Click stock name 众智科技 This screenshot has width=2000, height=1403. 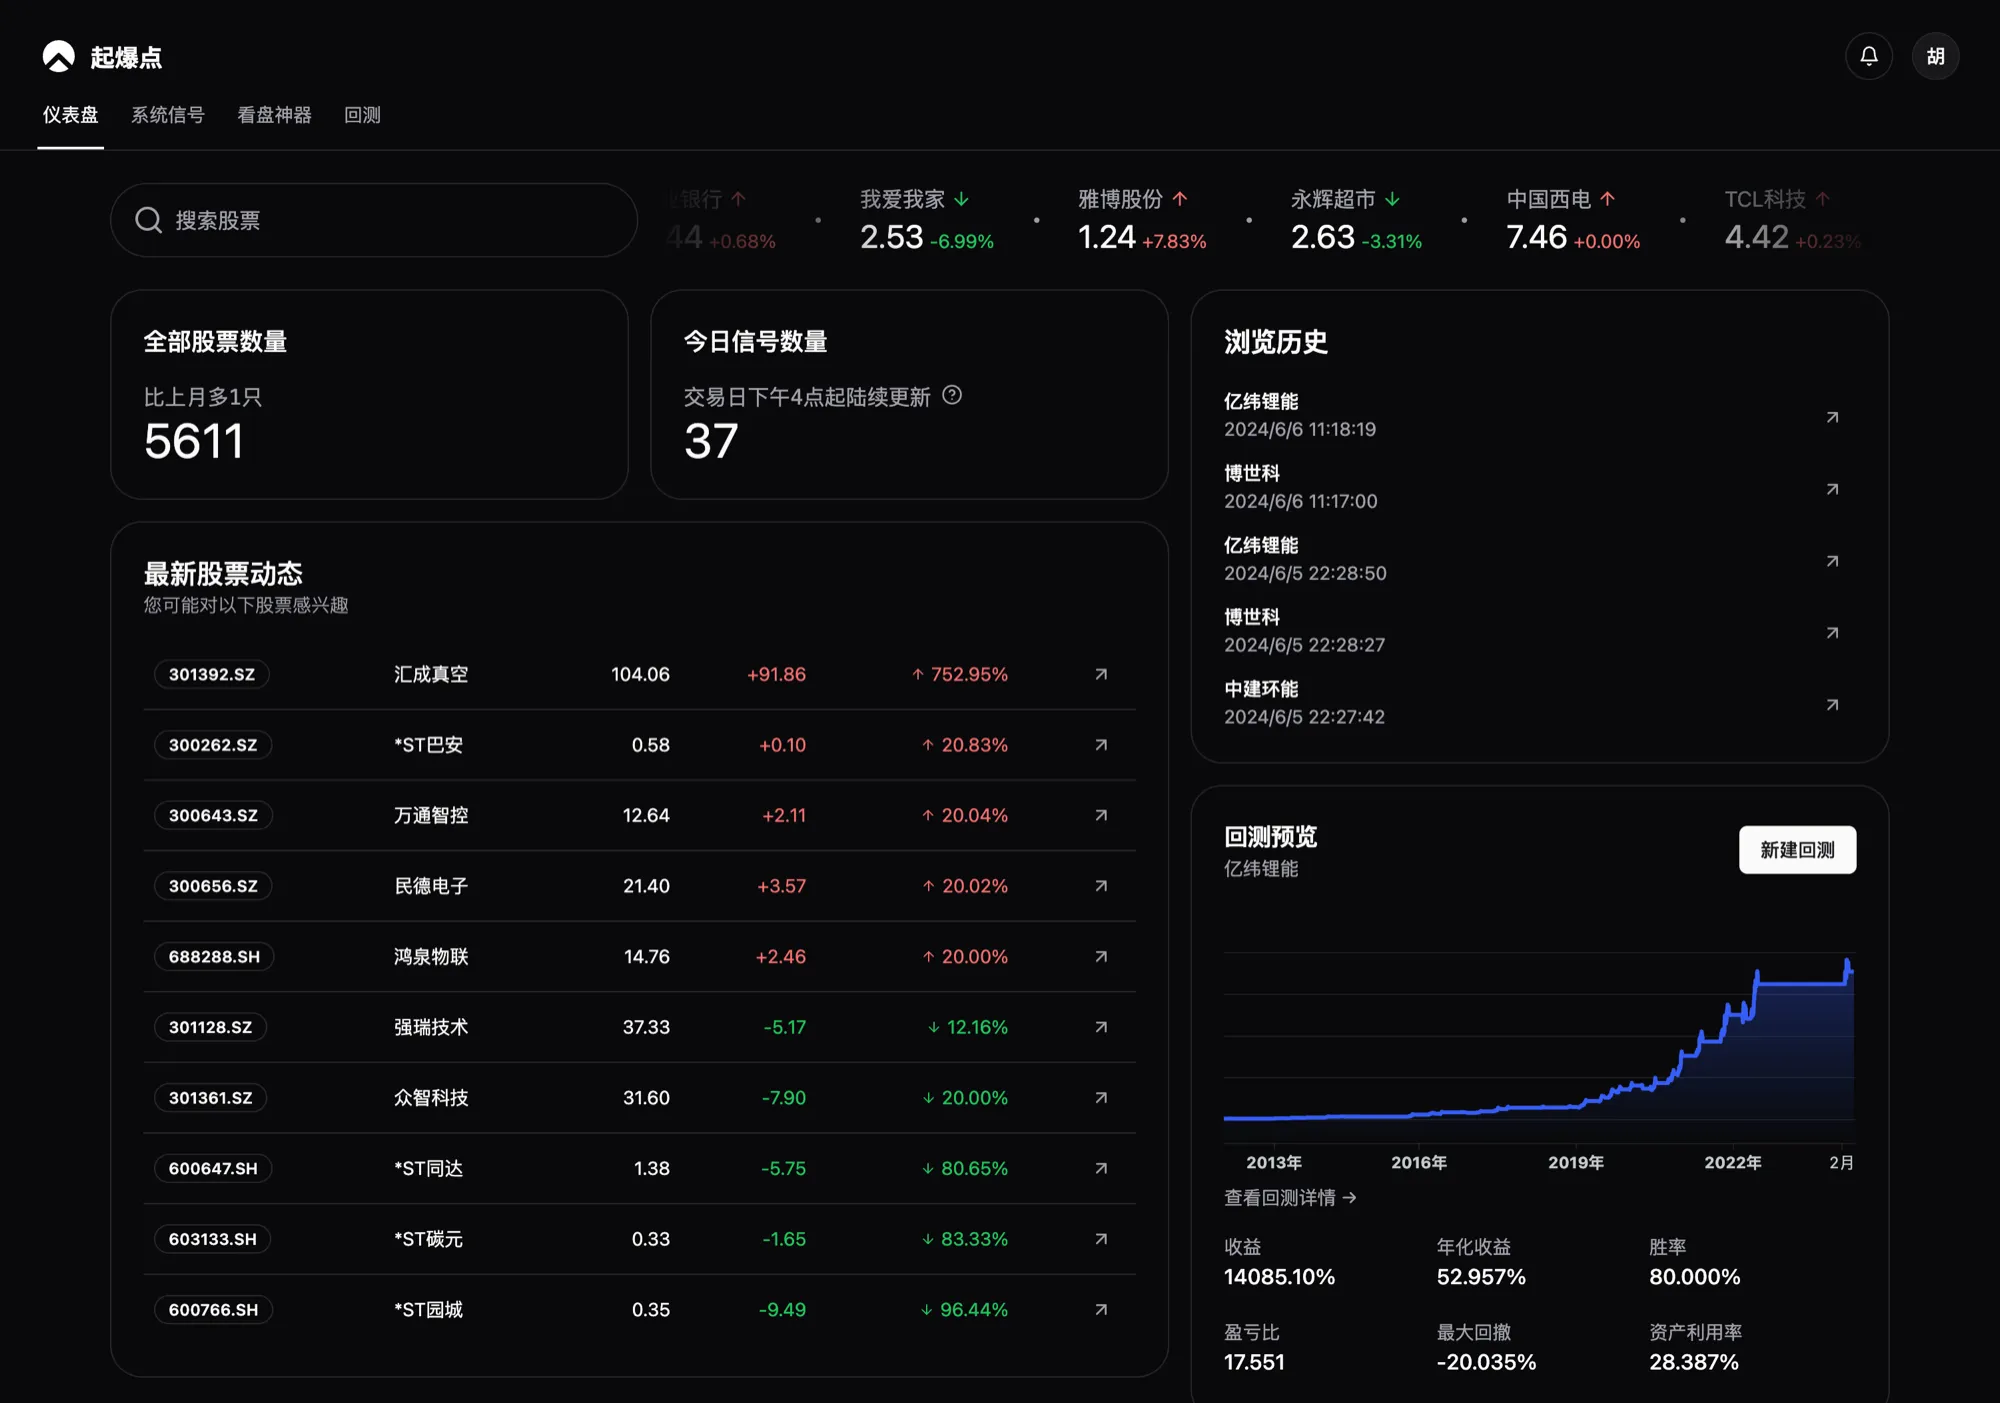431,1098
